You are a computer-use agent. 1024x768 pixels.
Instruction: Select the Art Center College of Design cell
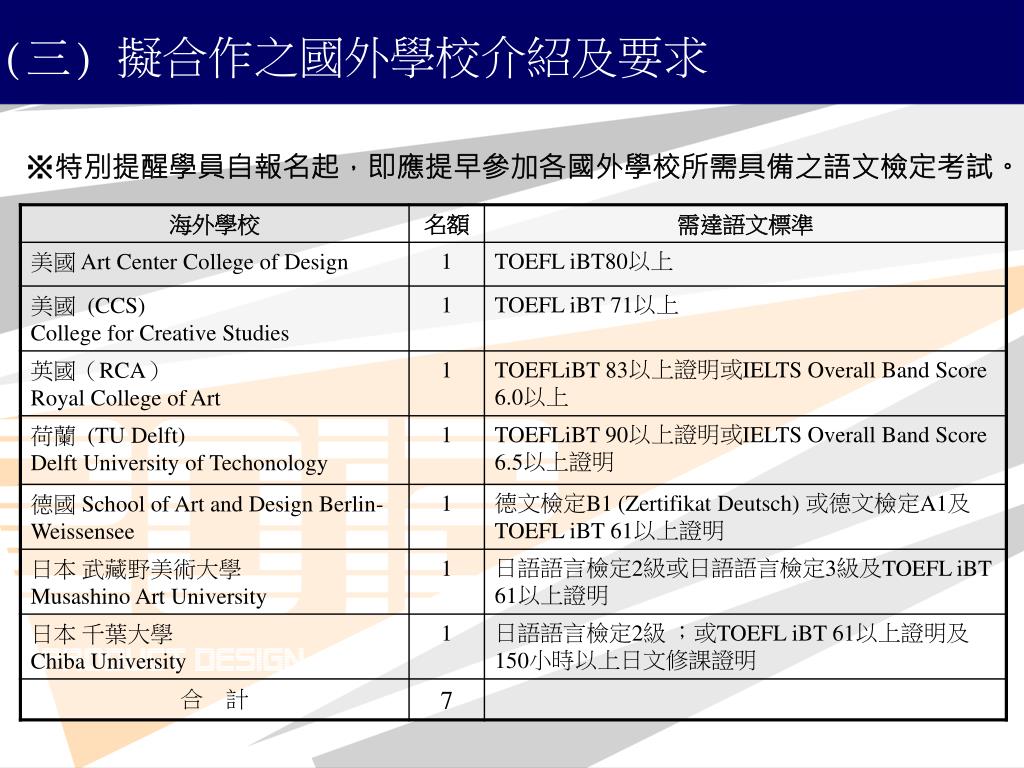[215, 264]
